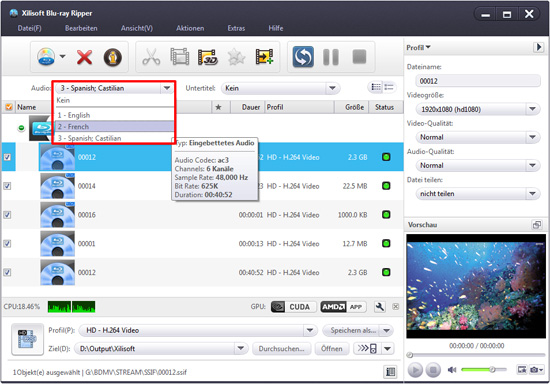The height and width of the screenshot is (384, 550).
Task: Toggle the select-all checkbox in header
Action: (x=9, y=107)
